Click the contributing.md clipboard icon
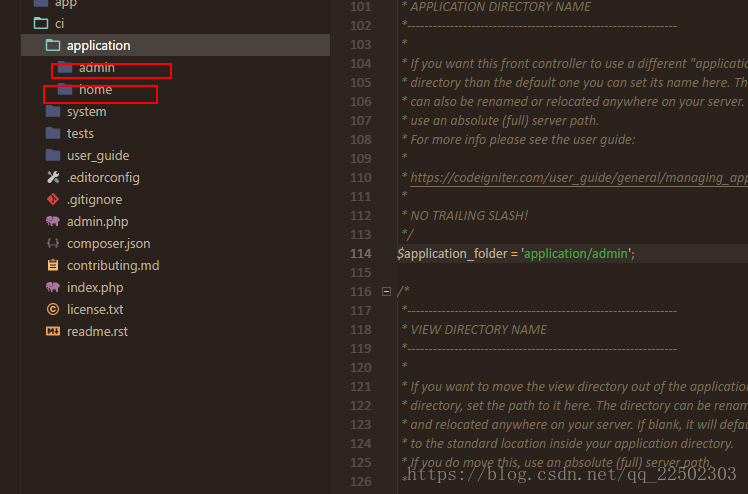Screen dimensions: 748x494 click(53, 265)
